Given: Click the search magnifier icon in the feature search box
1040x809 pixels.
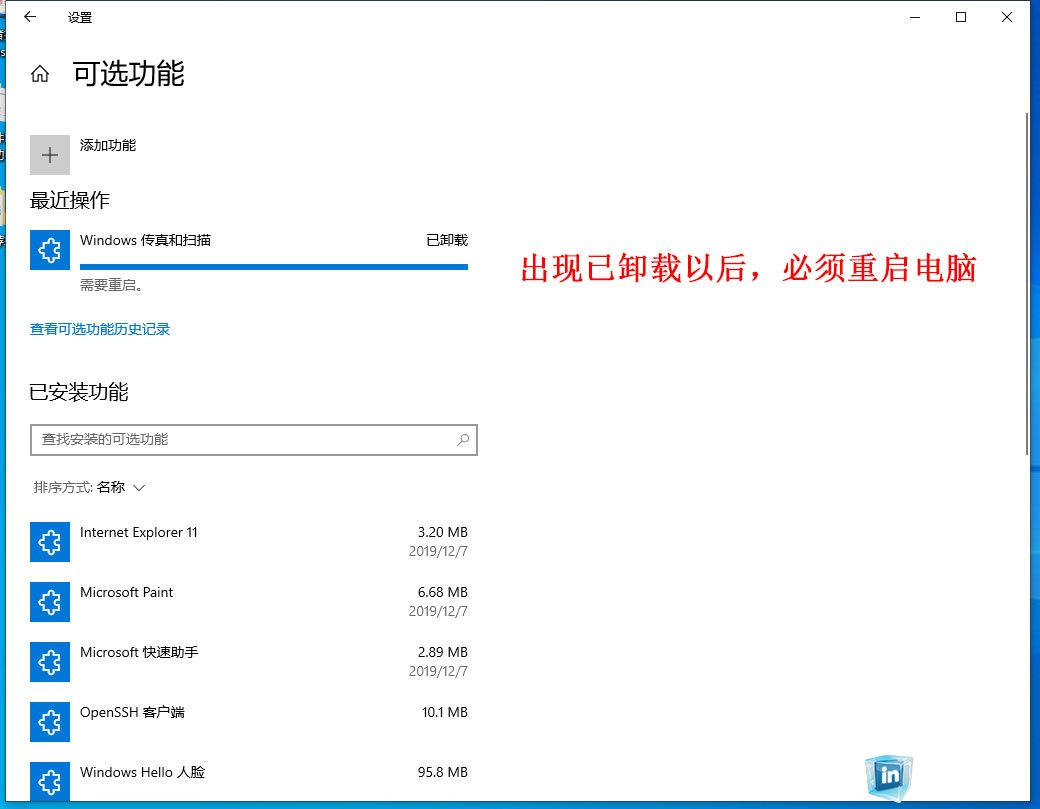Looking at the screenshot, I should tap(463, 440).
